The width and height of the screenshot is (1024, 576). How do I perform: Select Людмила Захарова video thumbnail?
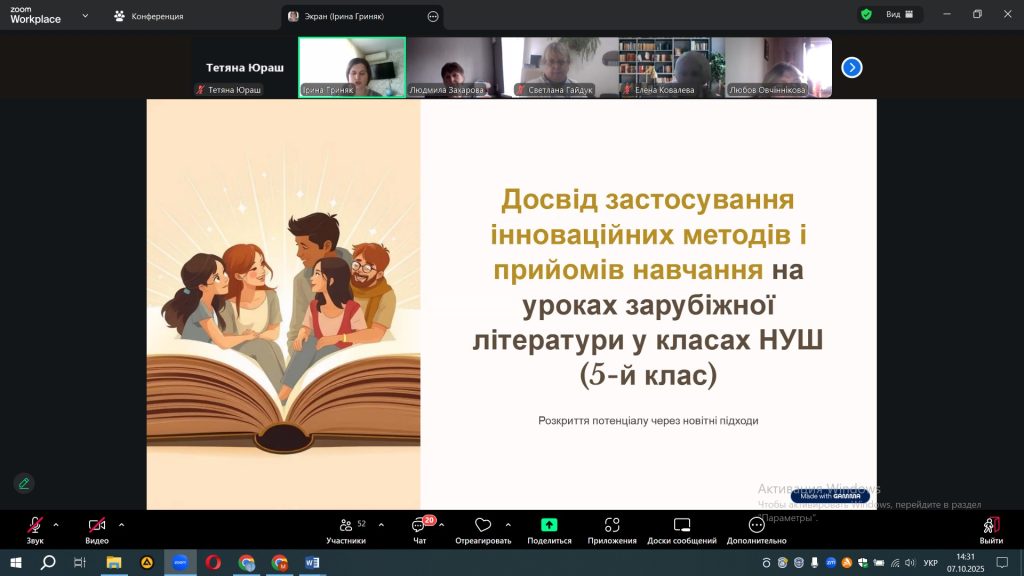pos(454,67)
